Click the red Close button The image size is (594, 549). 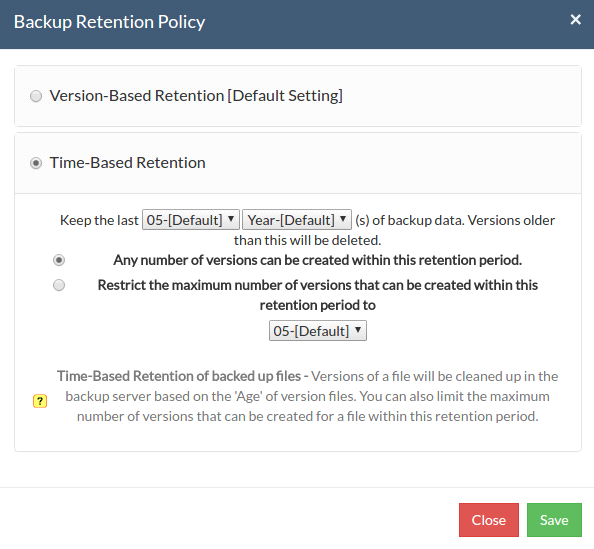489,520
